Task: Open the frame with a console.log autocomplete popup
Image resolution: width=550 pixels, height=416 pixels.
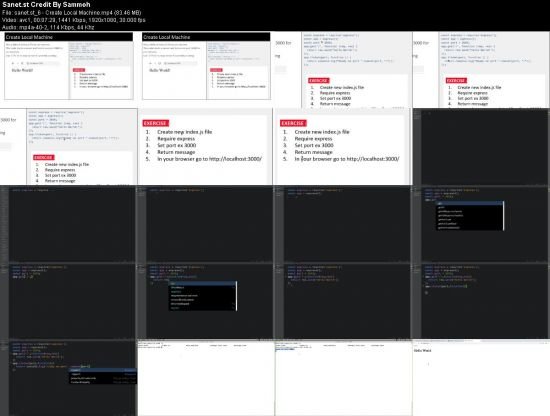Action: click(68, 378)
